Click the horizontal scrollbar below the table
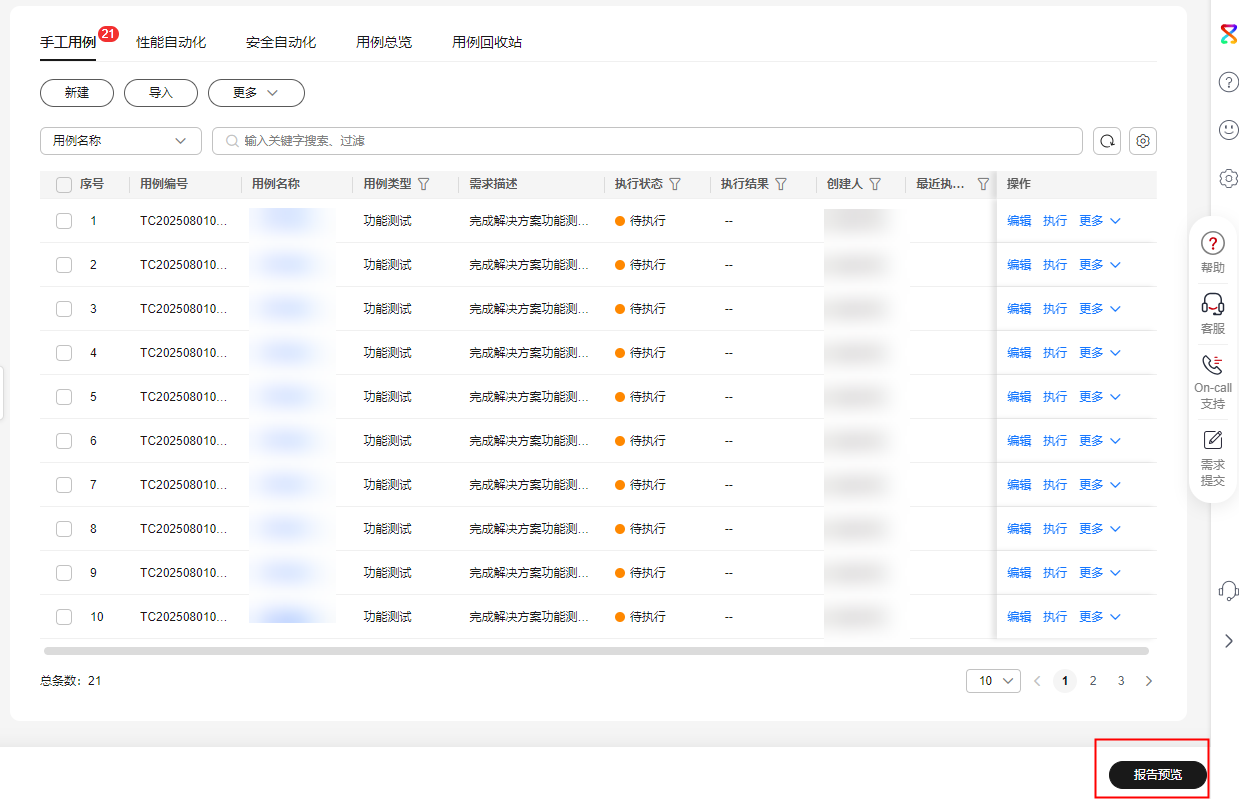Screen dimensions: 1239x799 (x=596, y=651)
